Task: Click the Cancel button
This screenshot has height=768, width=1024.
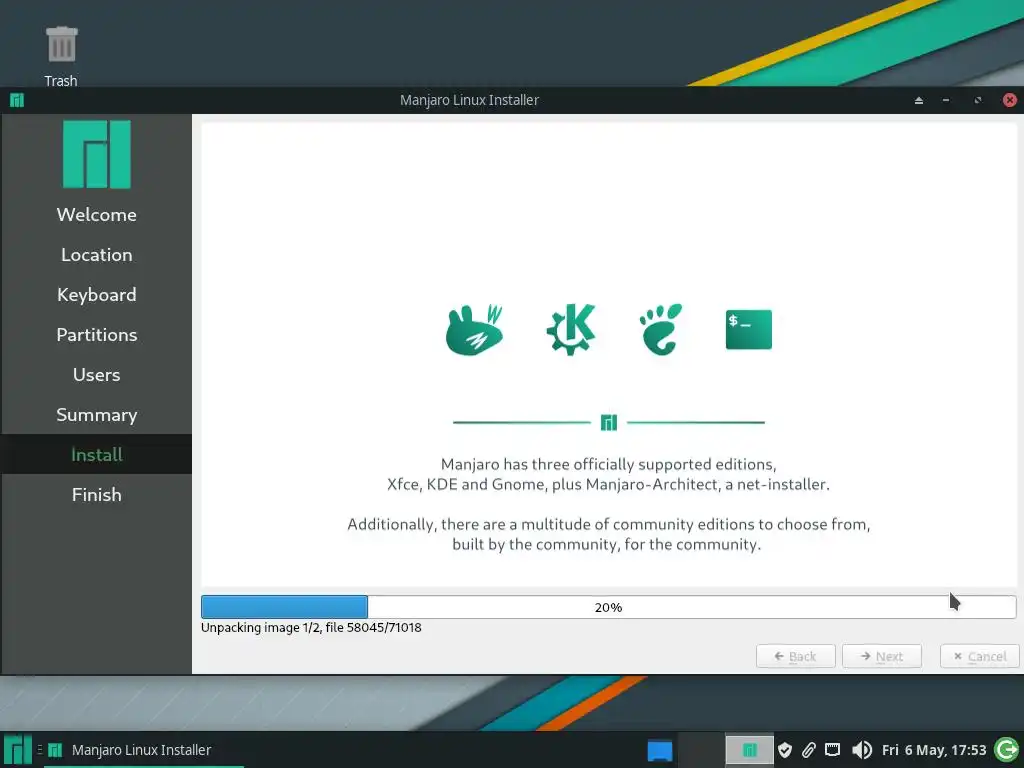Action: pyautogui.click(x=980, y=656)
